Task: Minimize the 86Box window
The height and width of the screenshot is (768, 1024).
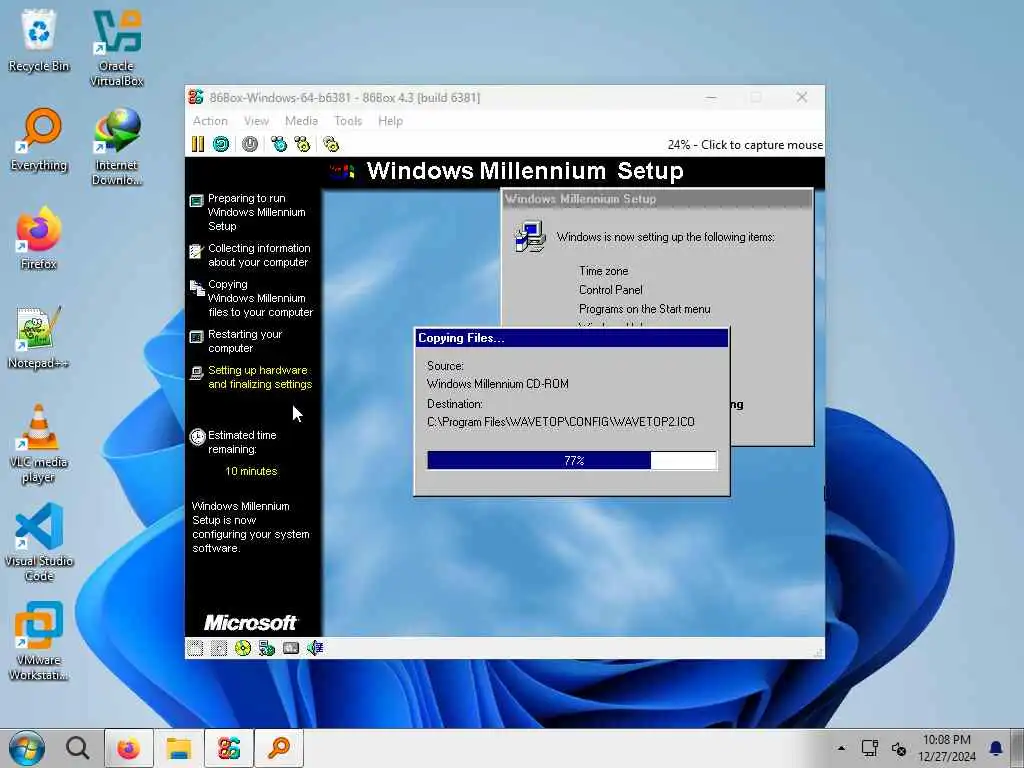Action: (711, 97)
